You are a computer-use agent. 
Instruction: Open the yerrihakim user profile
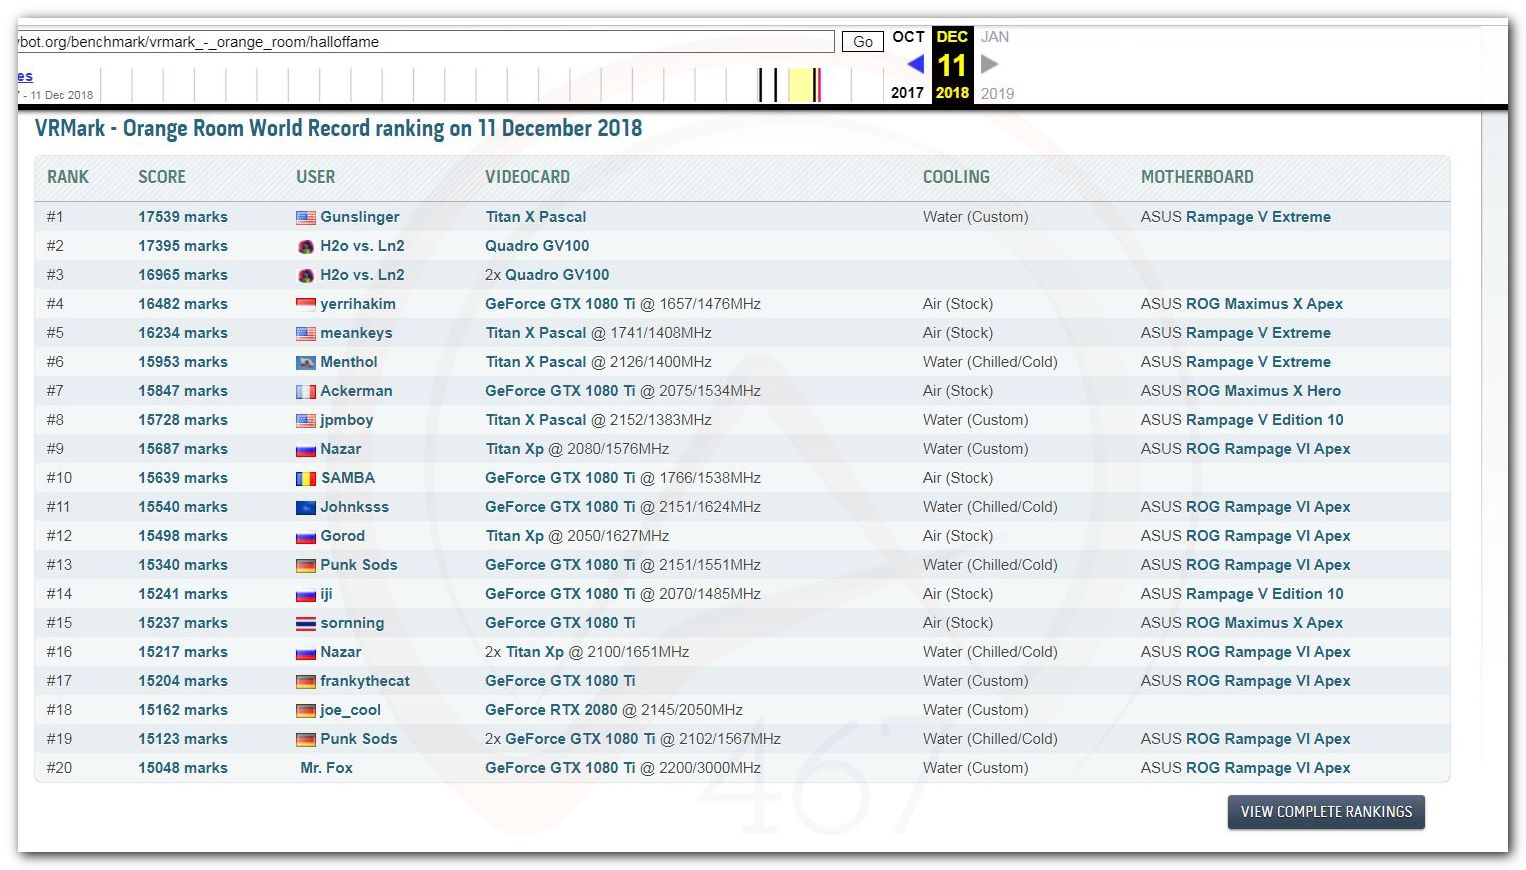pos(358,304)
